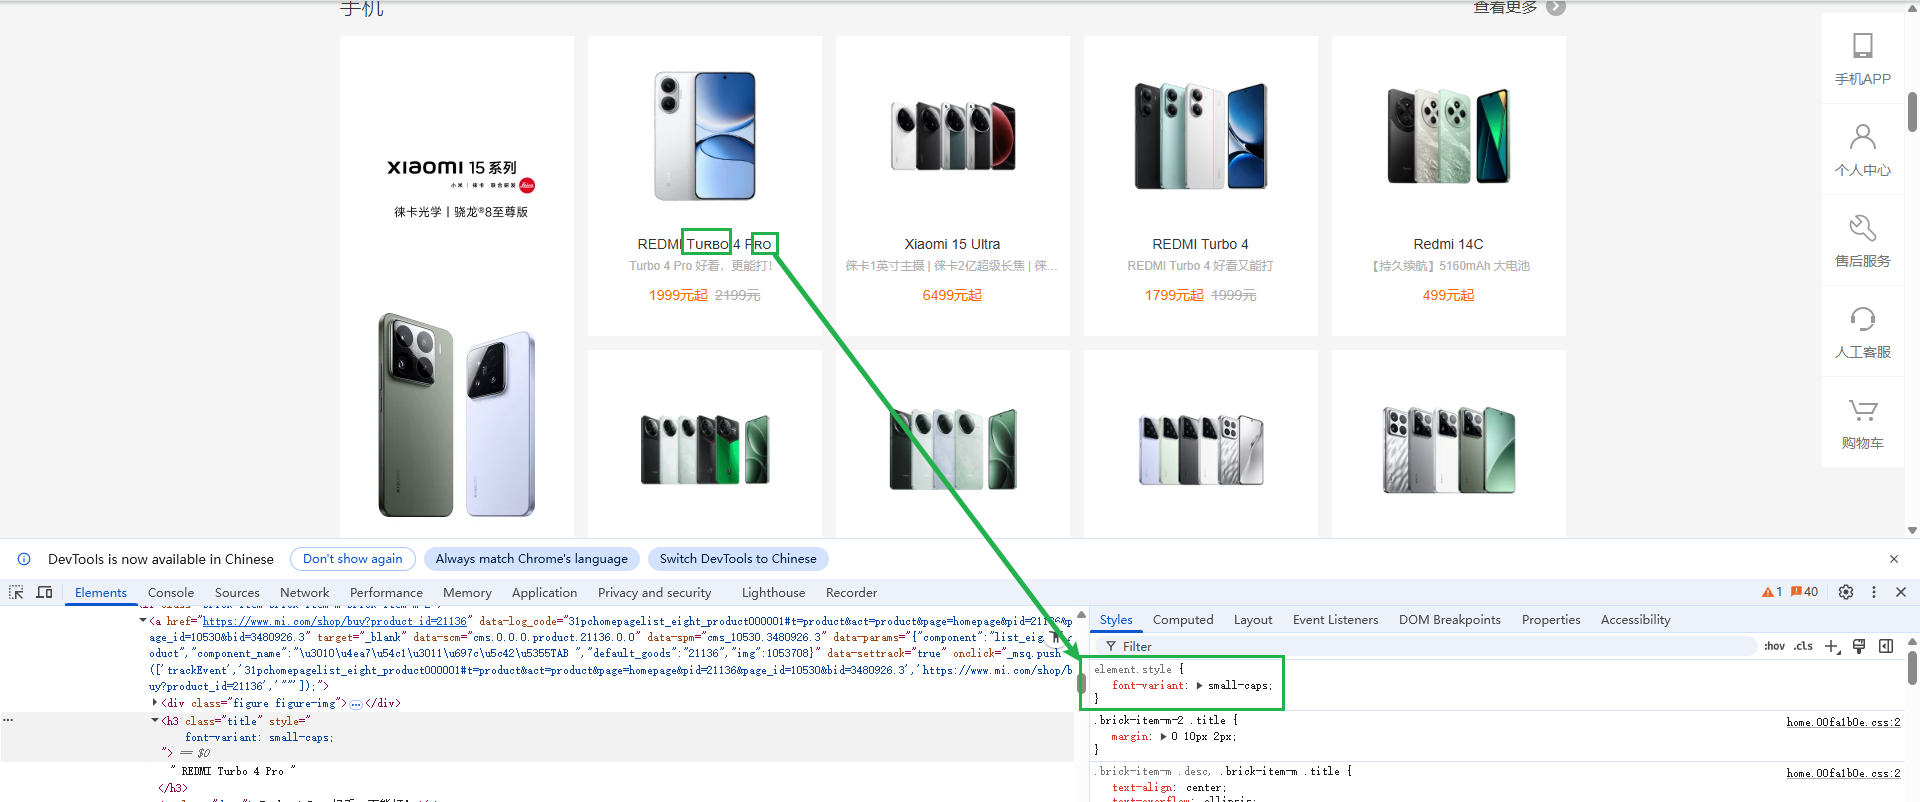Open the 购物车 cart icon

1862,410
